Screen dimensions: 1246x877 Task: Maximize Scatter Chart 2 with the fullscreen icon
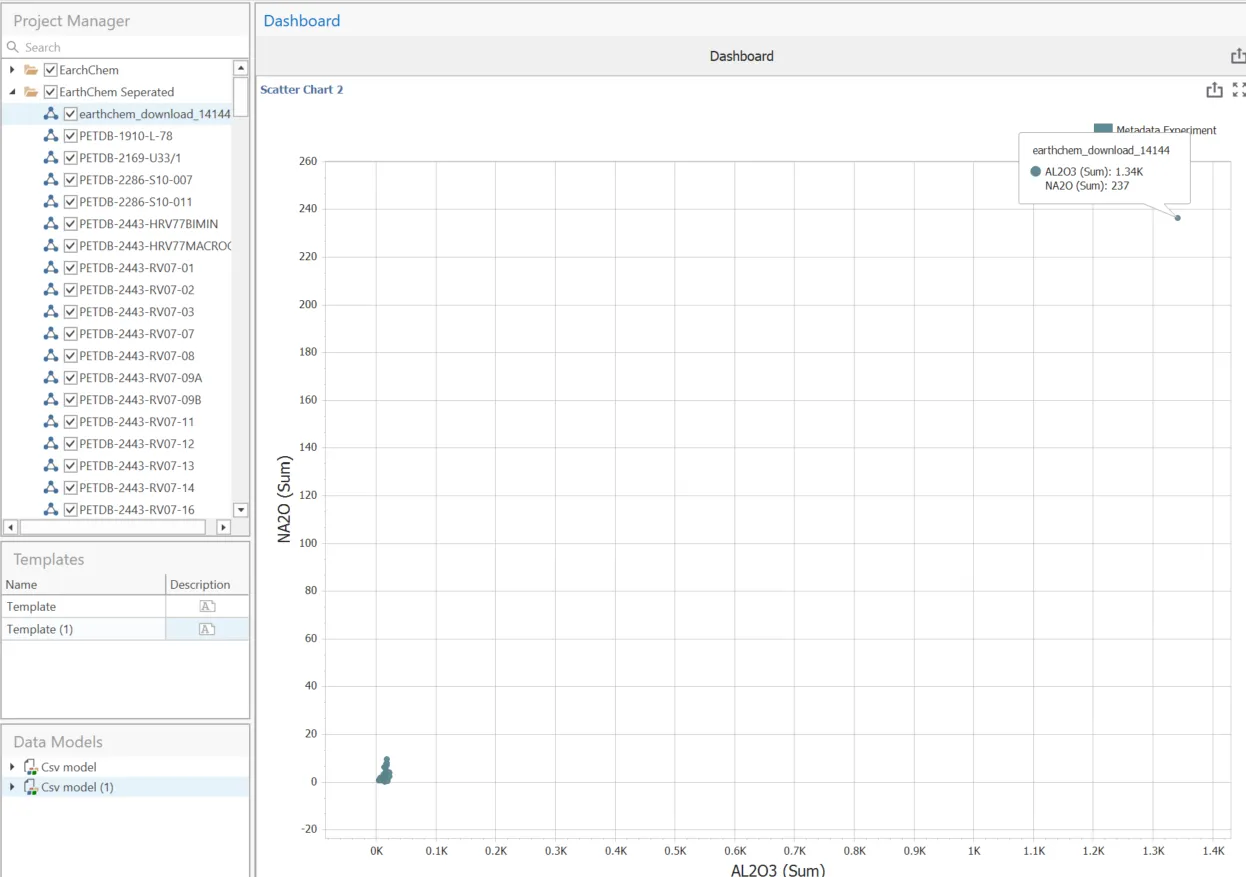coord(1239,90)
